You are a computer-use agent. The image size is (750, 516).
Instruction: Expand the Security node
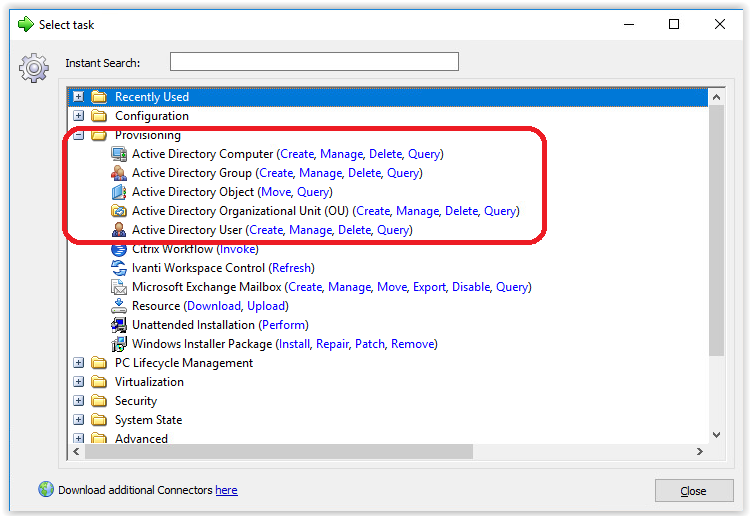(x=78, y=401)
